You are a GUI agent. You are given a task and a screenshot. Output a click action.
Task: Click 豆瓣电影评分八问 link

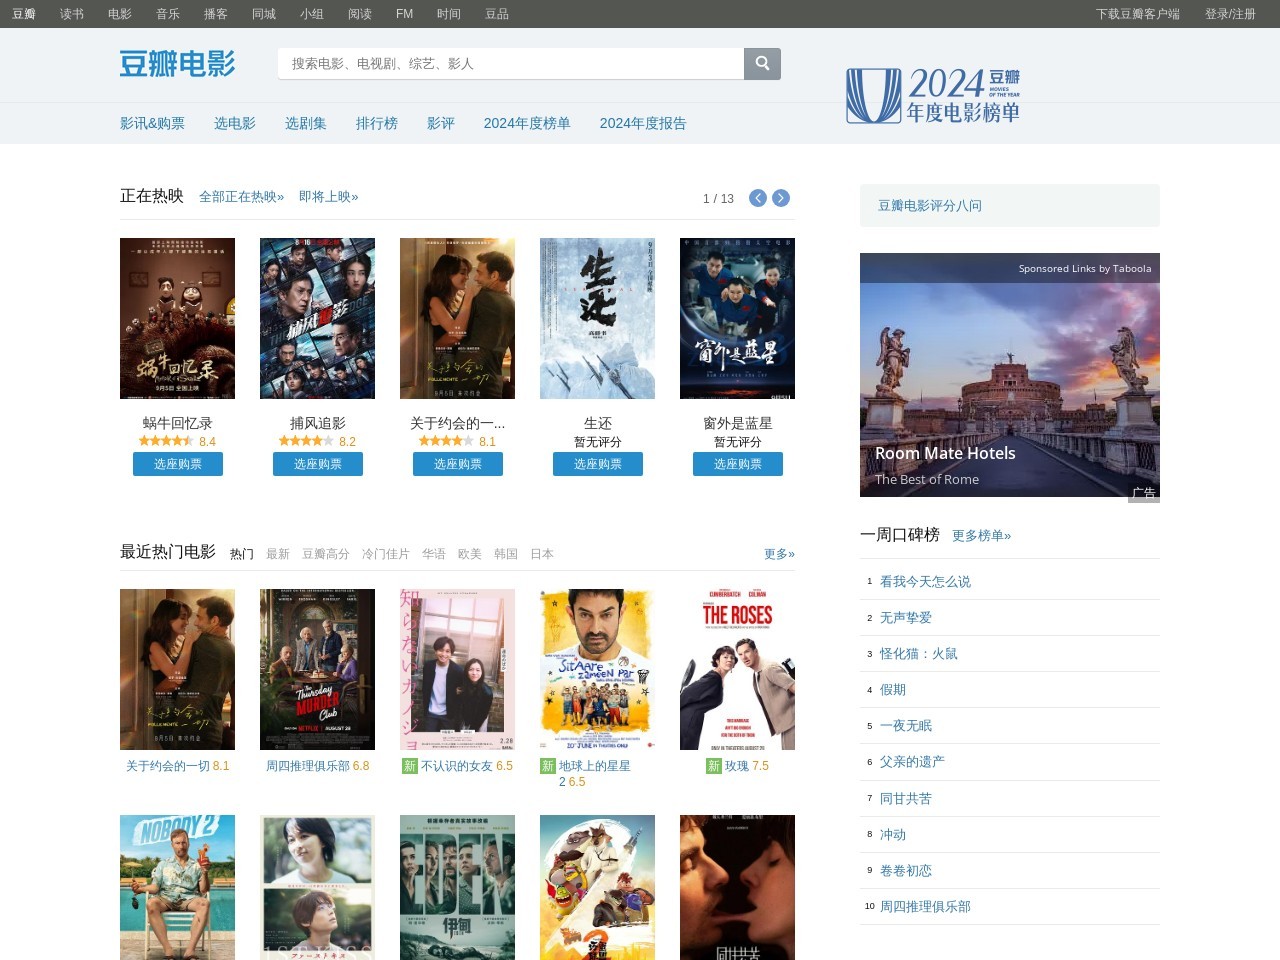point(930,205)
